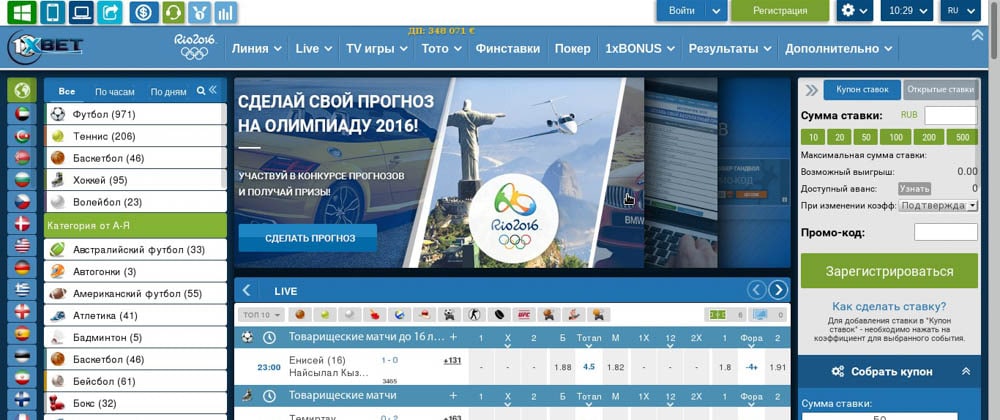
Task: Expand the Live menu
Action: pyautogui.click(x=314, y=48)
